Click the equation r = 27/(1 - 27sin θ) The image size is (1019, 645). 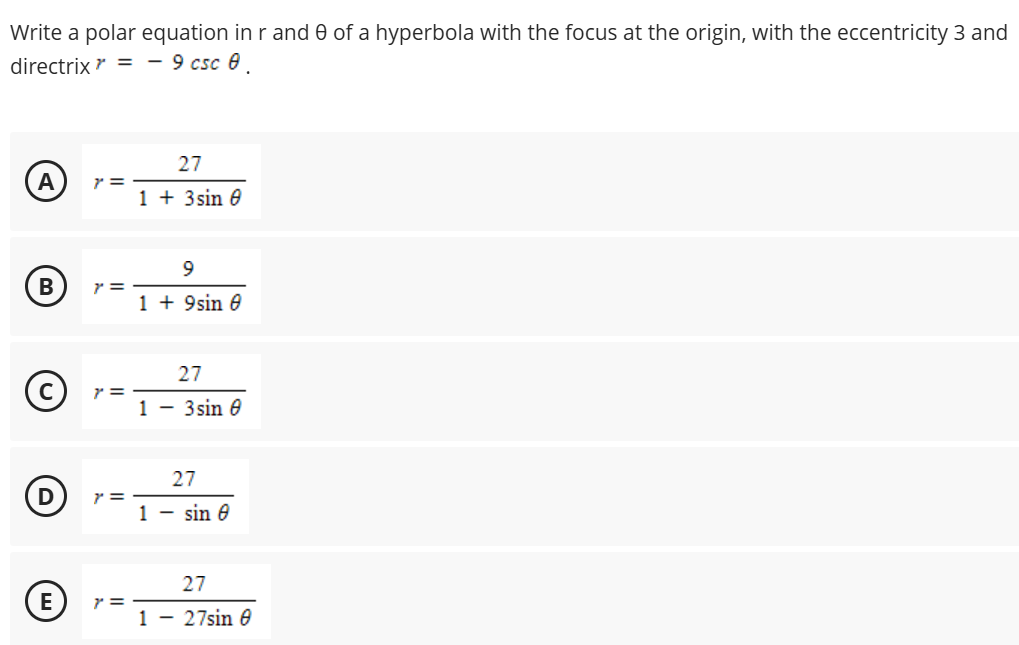[x=175, y=600]
